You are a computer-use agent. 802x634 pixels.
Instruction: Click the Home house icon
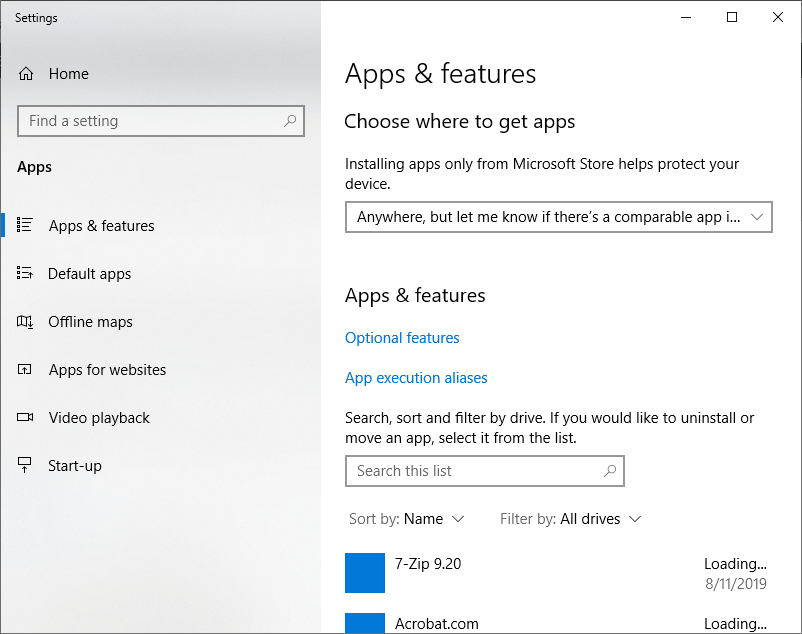tap(26, 74)
